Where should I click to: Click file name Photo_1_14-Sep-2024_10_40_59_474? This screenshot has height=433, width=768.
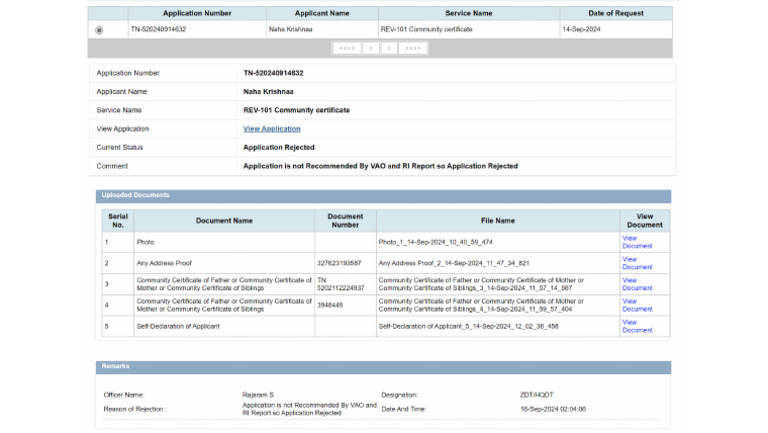point(435,242)
